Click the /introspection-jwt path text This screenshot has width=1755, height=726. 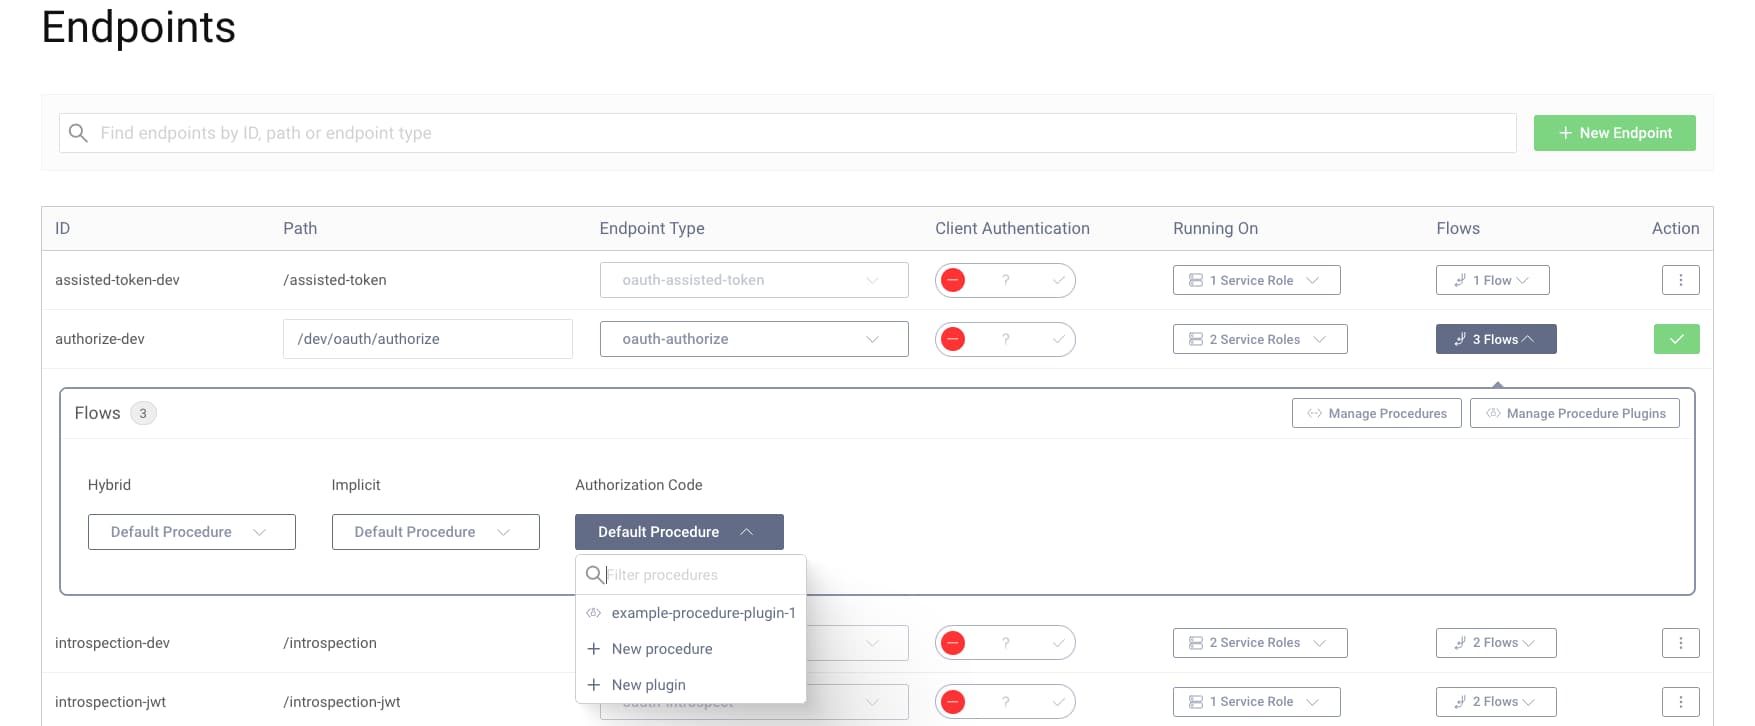[342, 702]
